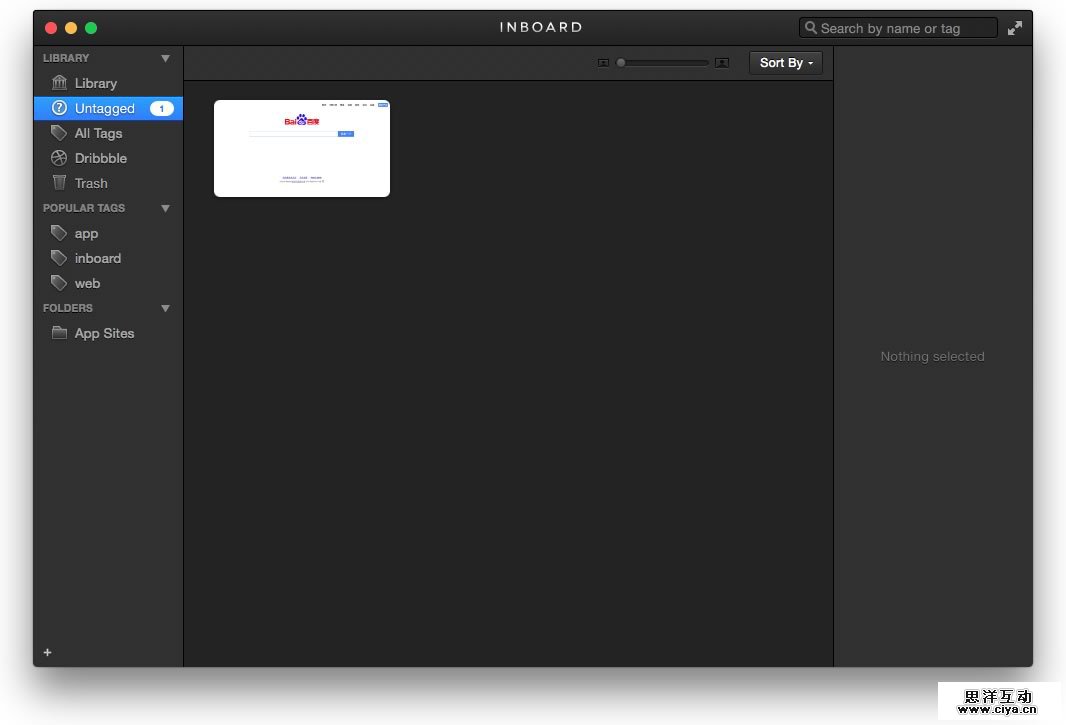
Task: Click the tag icon beside inboard
Action: pyautogui.click(x=59, y=258)
